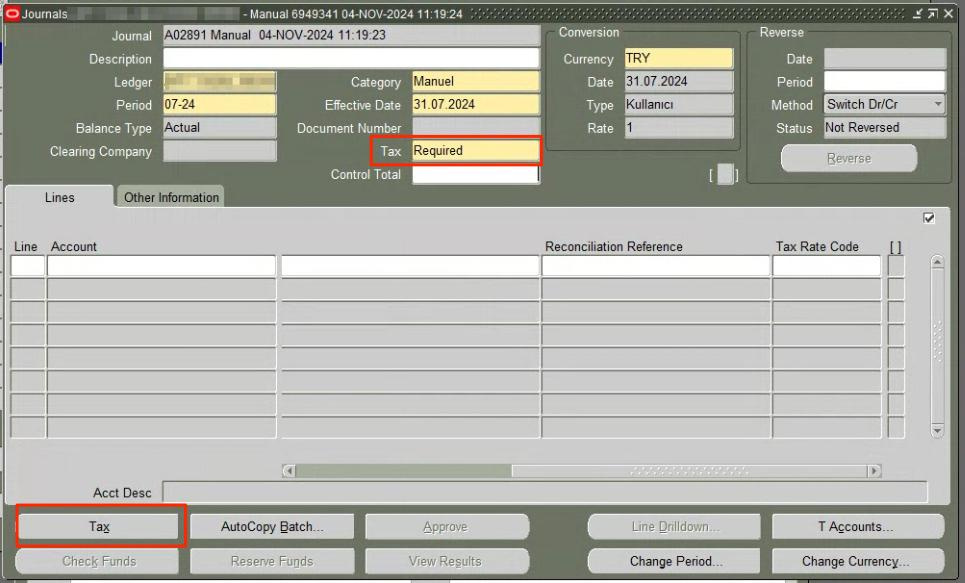Click Change Period
The image size is (965, 583).
[672, 561]
